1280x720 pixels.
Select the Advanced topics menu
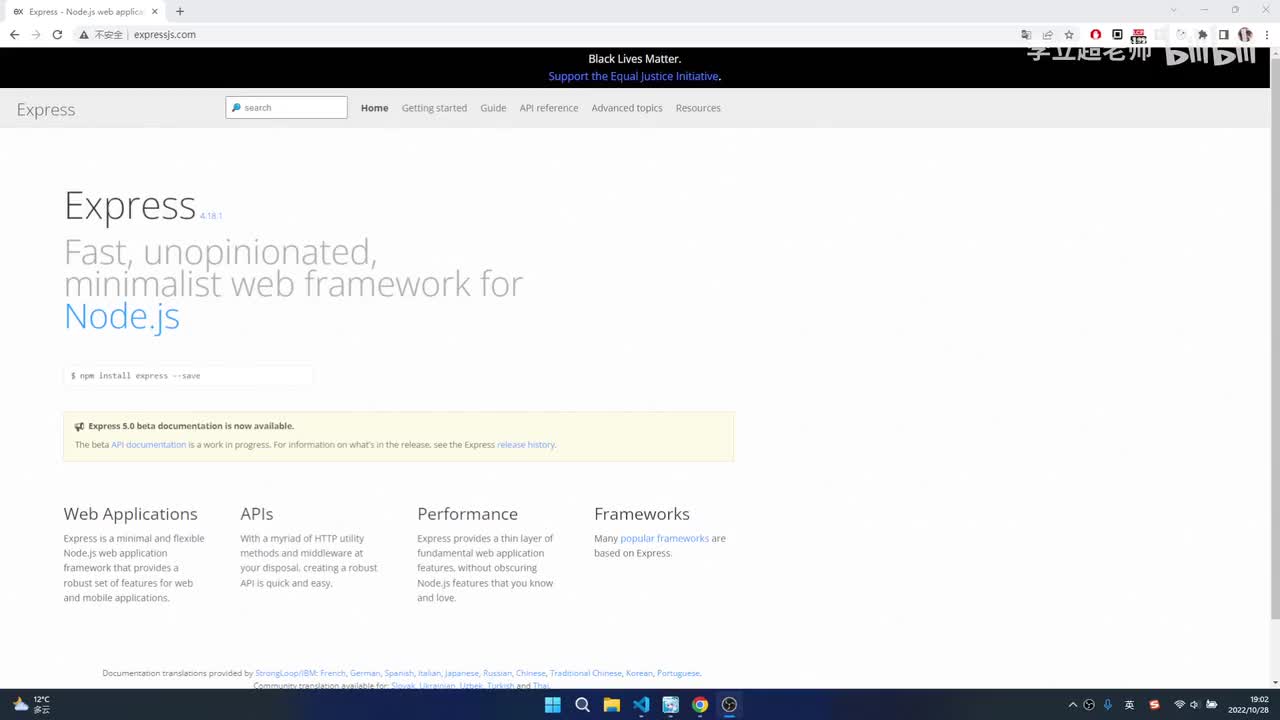coord(627,108)
